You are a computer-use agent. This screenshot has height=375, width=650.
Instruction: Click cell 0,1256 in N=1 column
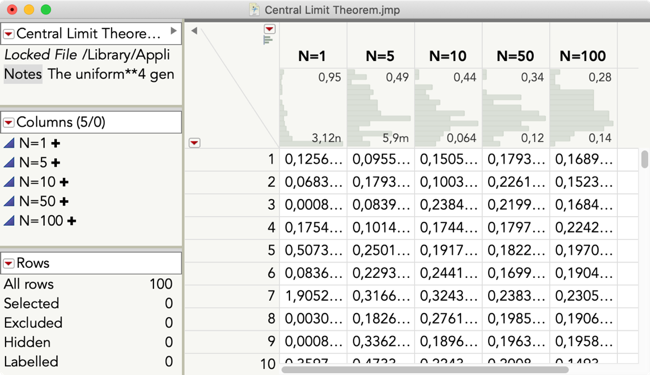click(313, 160)
